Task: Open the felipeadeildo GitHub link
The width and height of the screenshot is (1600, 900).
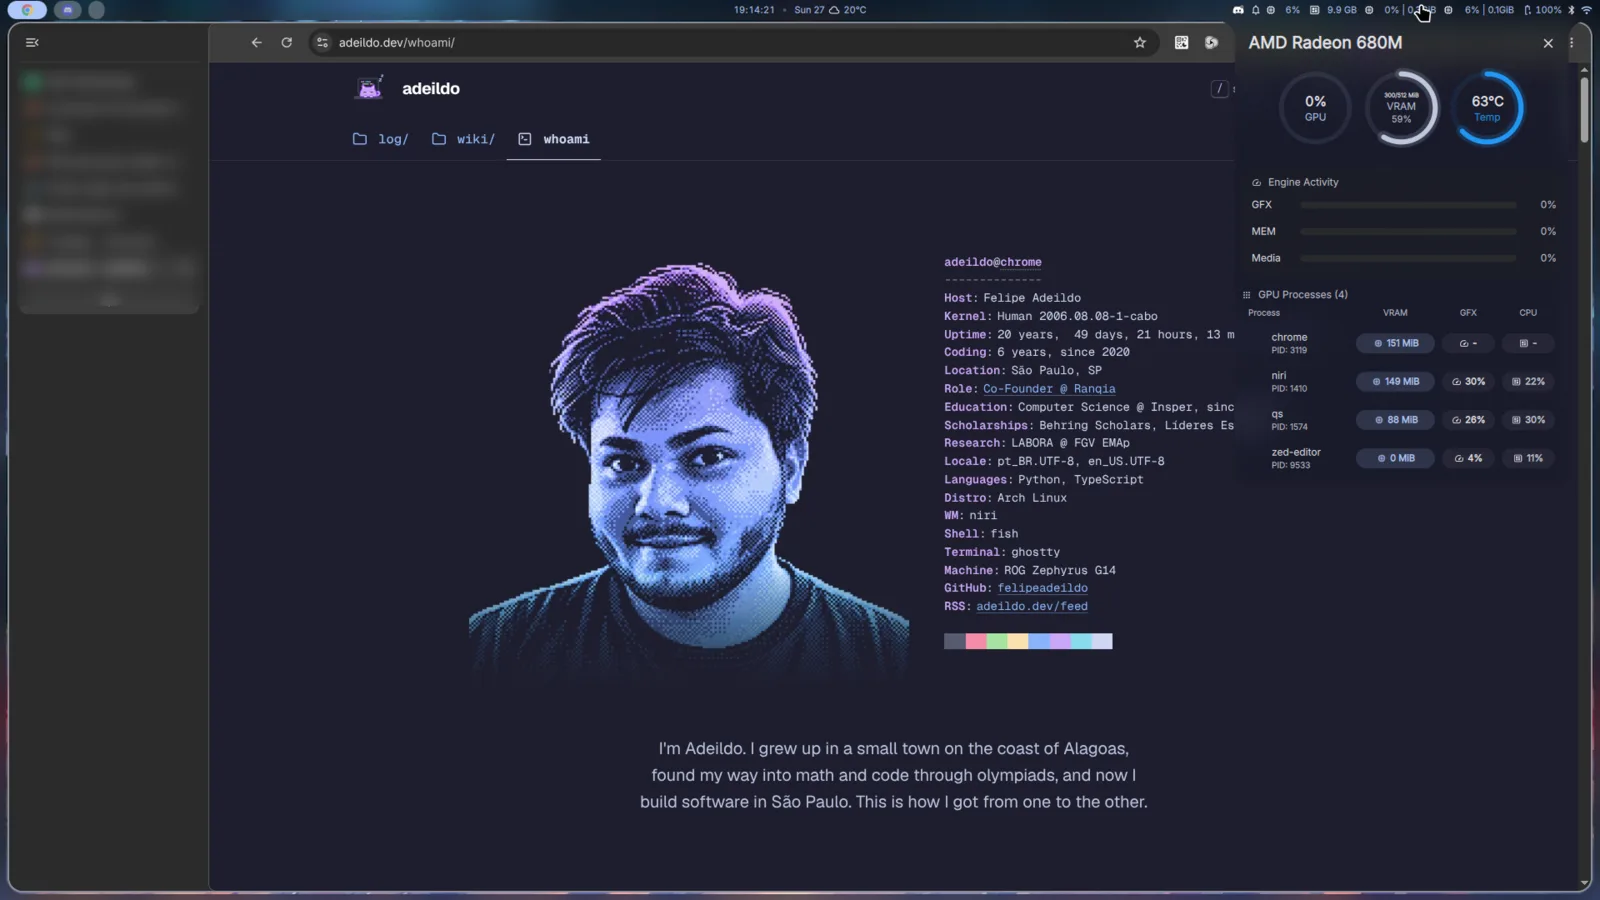Action: tap(1042, 588)
